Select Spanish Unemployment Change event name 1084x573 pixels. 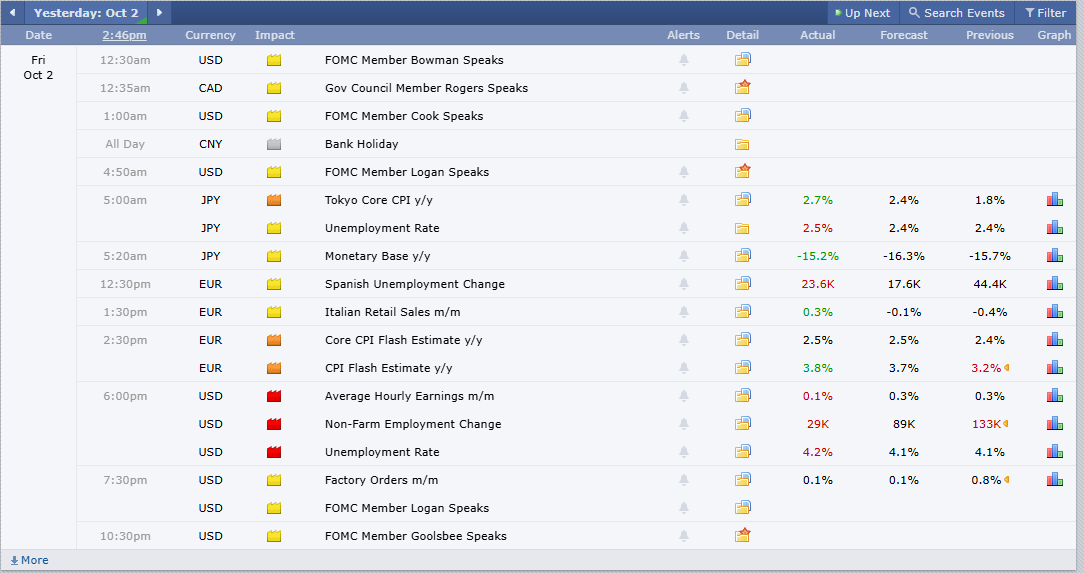pyautogui.click(x=415, y=284)
